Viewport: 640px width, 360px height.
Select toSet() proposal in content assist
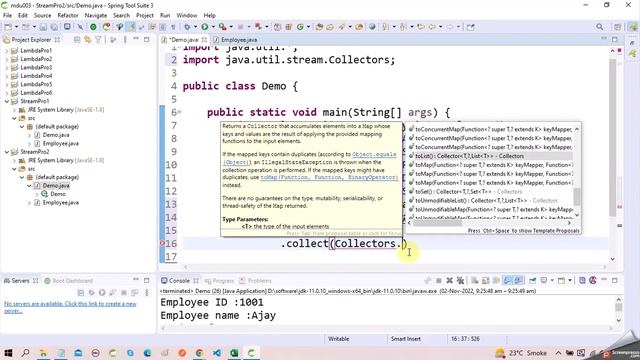coord(490,191)
